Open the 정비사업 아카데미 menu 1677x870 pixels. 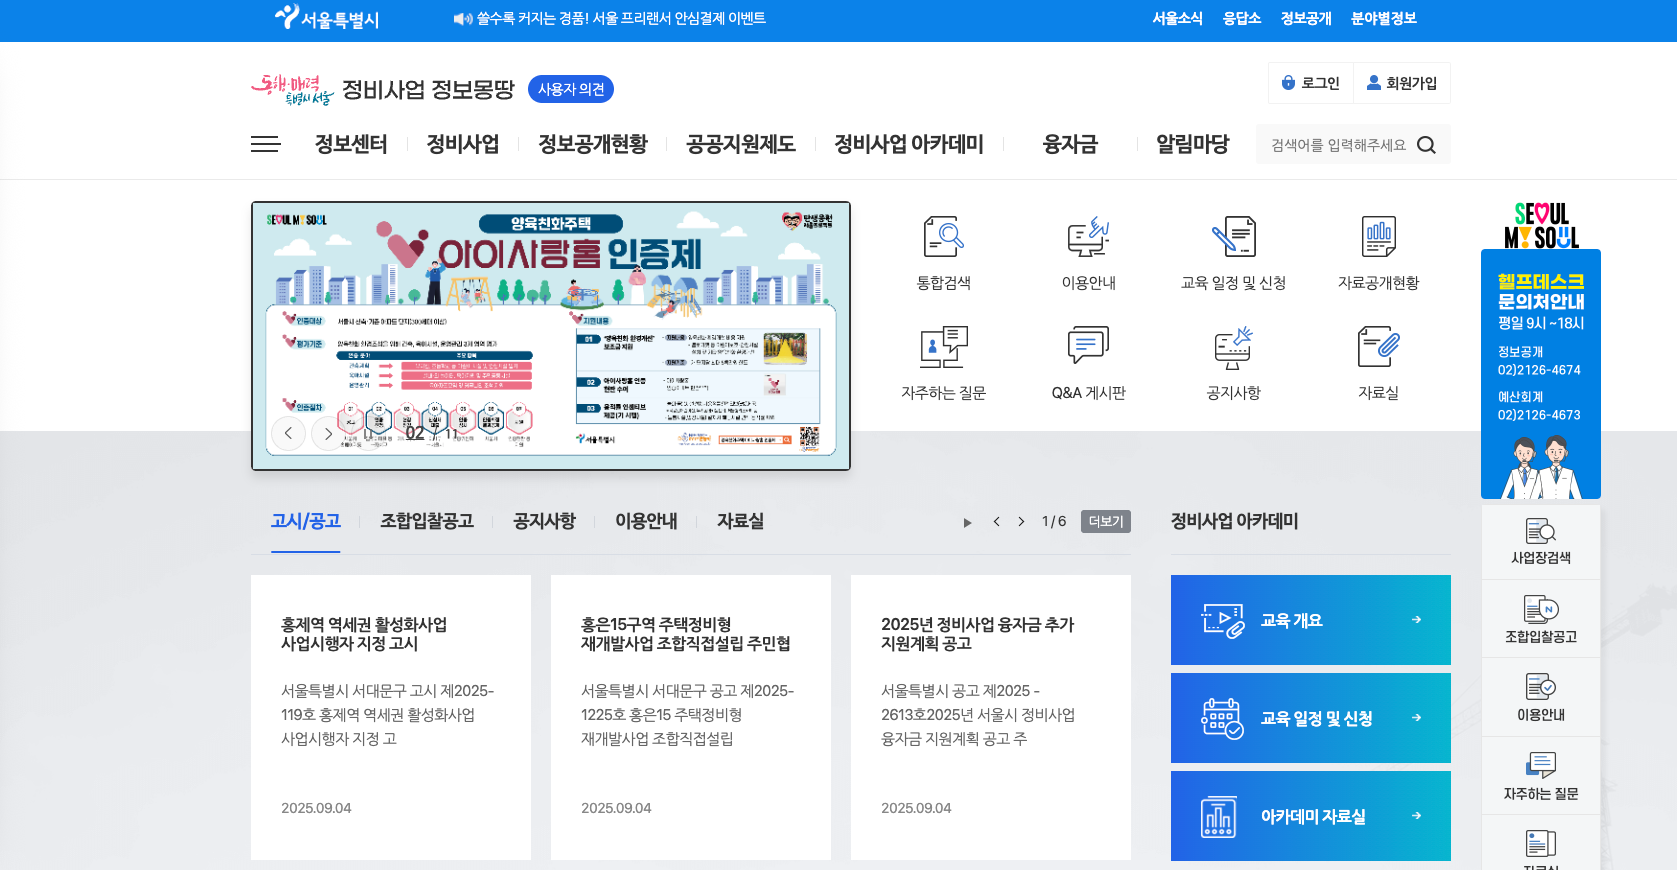pyautogui.click(x=909, y=144)
